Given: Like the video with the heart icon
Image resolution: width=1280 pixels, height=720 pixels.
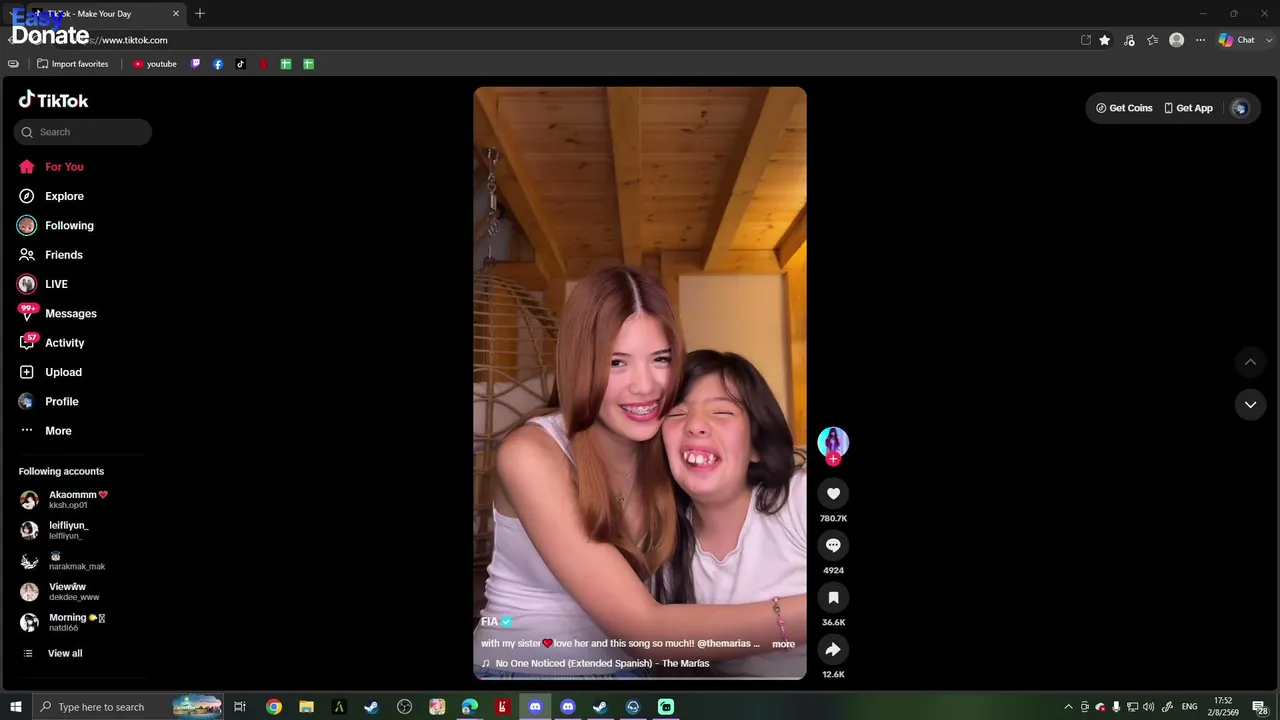Looking at the screenshot, I should coord(833,493).
